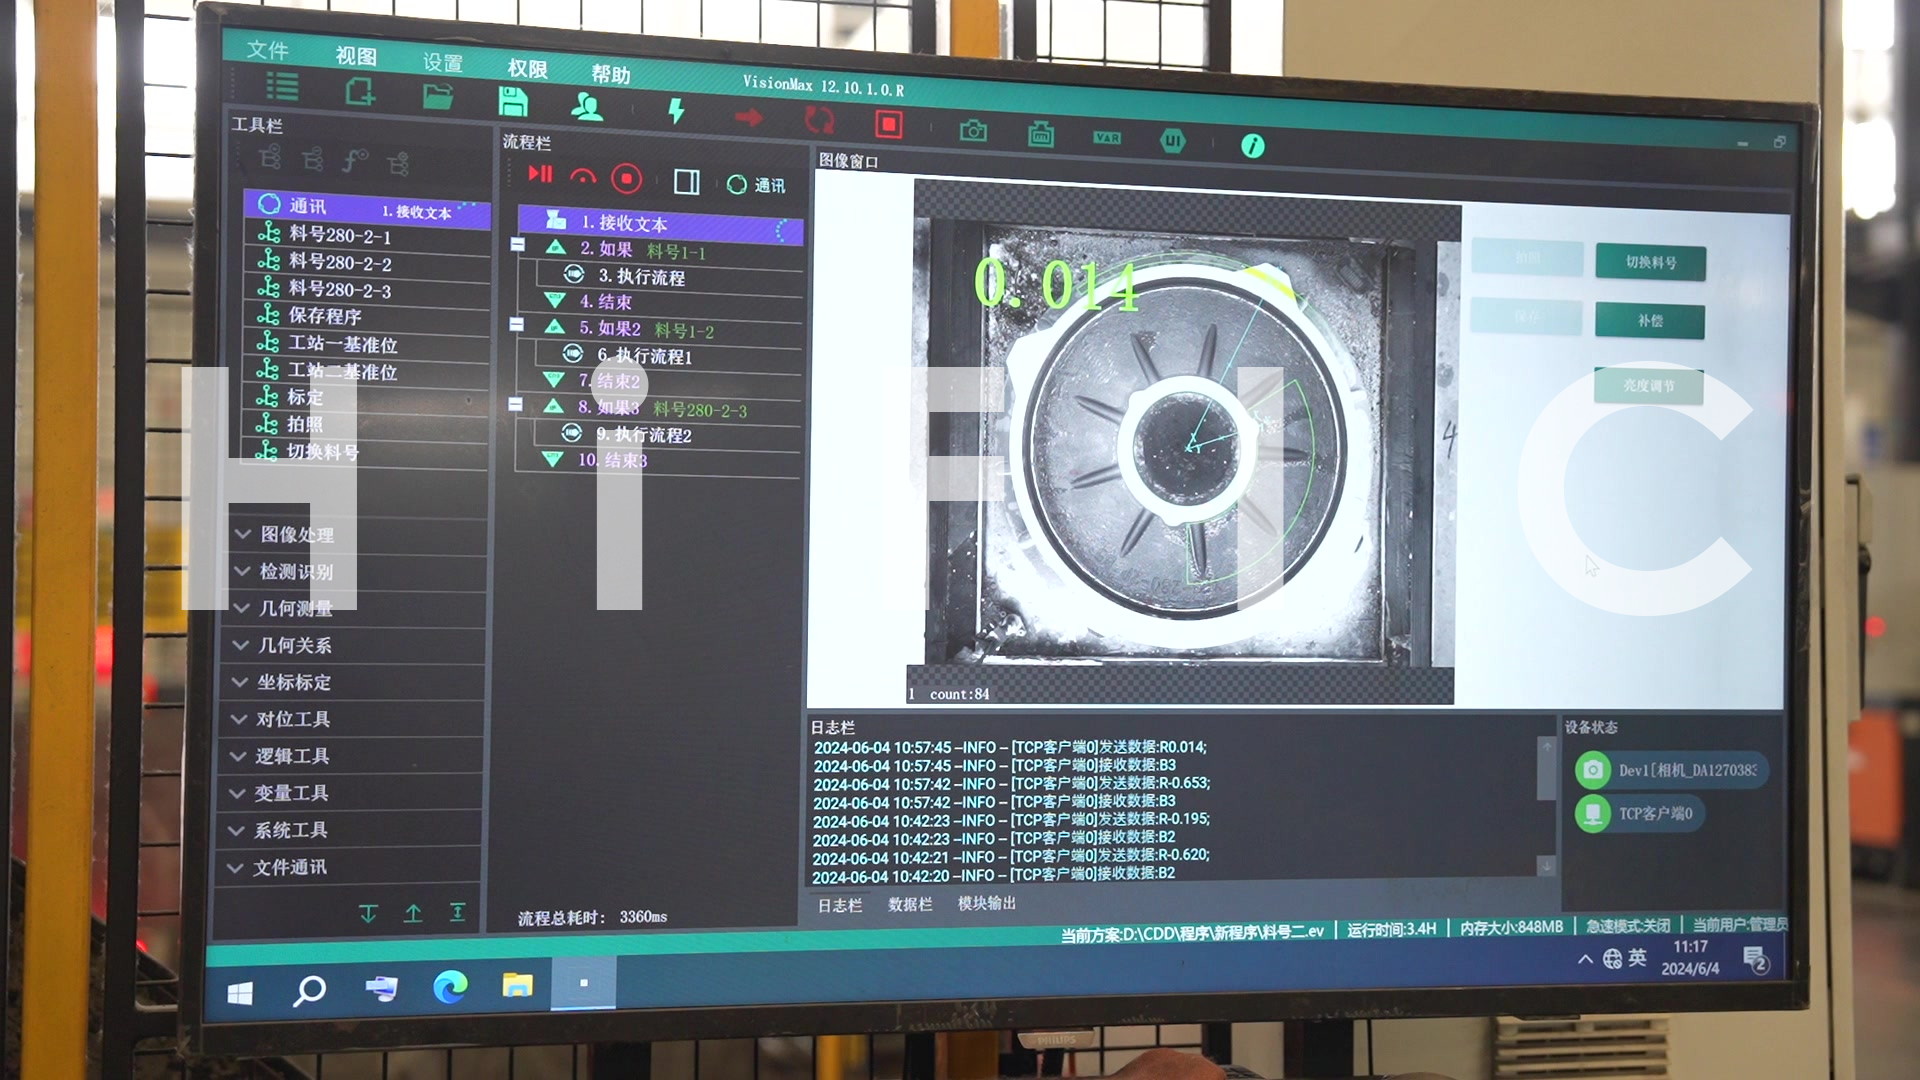Click the new solution page icon
Screen dimensions: 1920x1080
click(x=360, y=92)
